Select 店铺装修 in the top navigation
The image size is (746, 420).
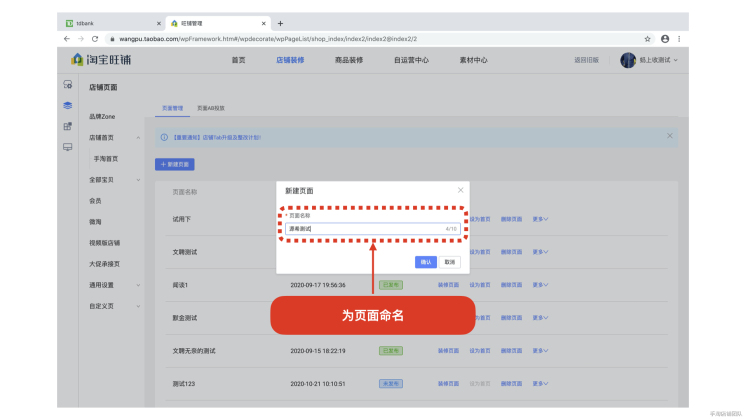[290, 60]
